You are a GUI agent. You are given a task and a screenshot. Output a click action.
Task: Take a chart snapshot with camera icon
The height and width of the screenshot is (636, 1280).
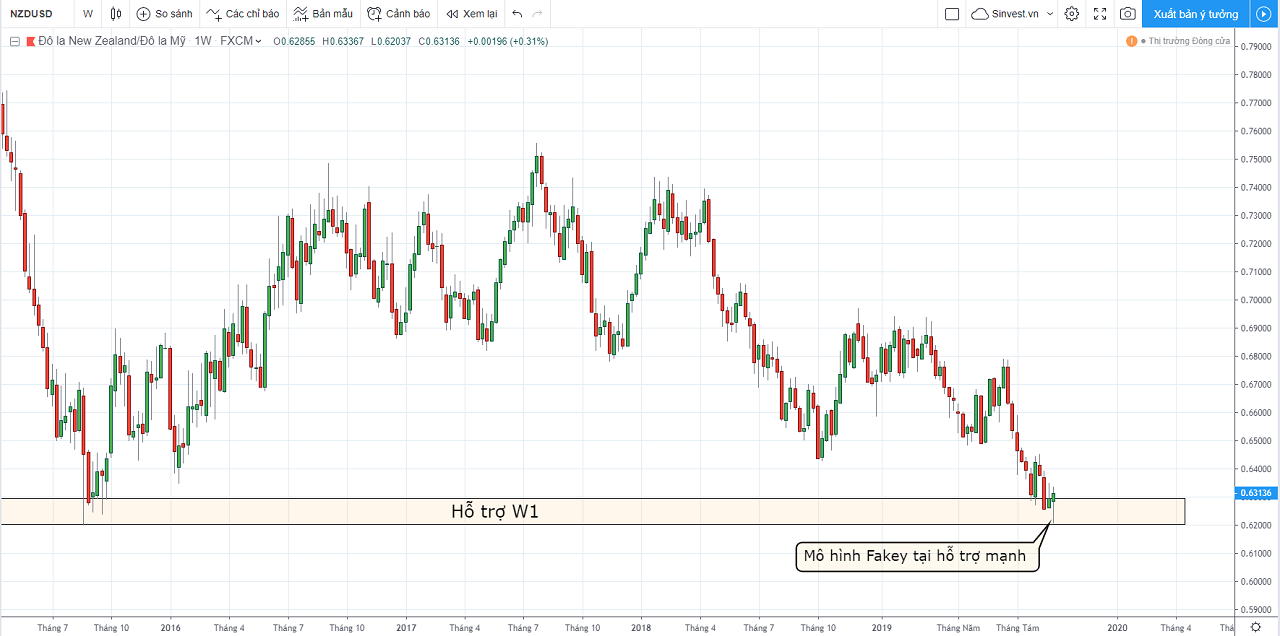[x=1128, y=14]
